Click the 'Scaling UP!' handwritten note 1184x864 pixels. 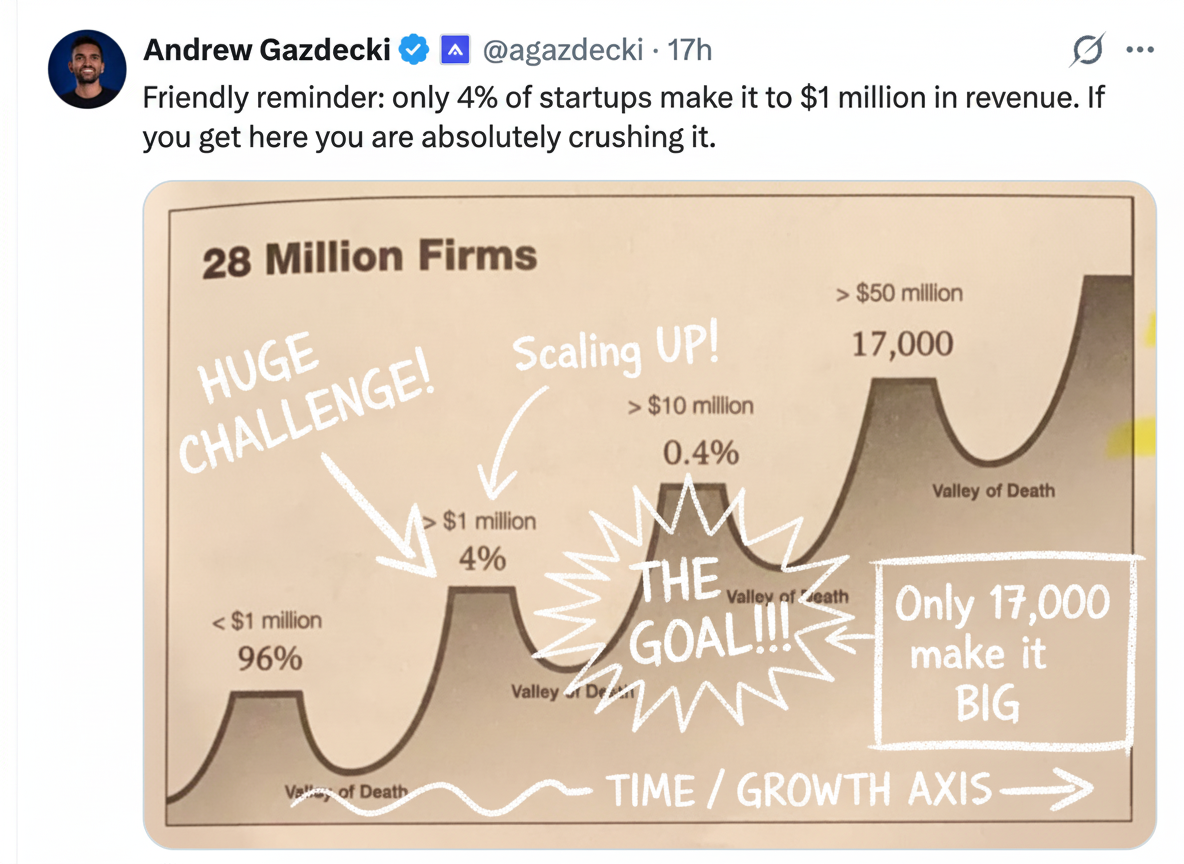point(615,350)
